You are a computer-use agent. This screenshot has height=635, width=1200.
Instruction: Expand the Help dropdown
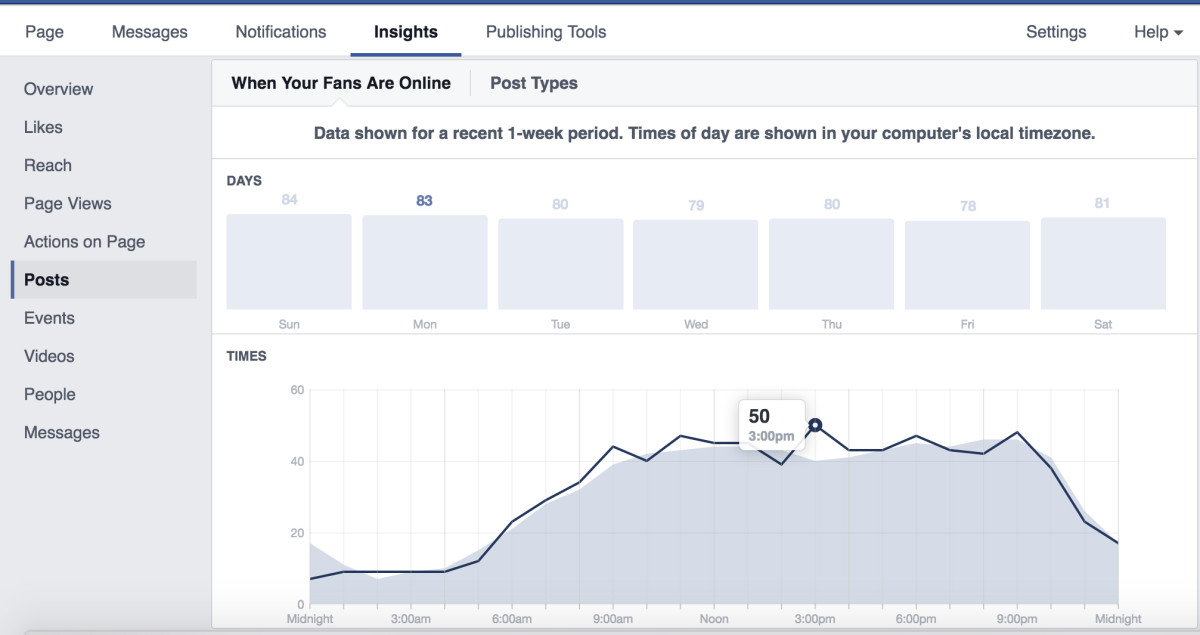1155,31
